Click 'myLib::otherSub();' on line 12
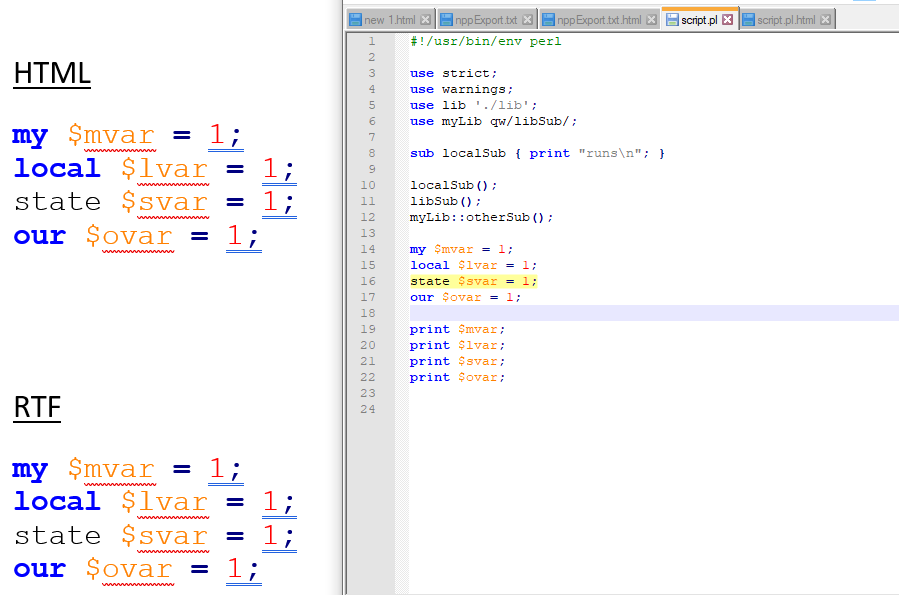The image size is (899, 595). tap(482, 217)
